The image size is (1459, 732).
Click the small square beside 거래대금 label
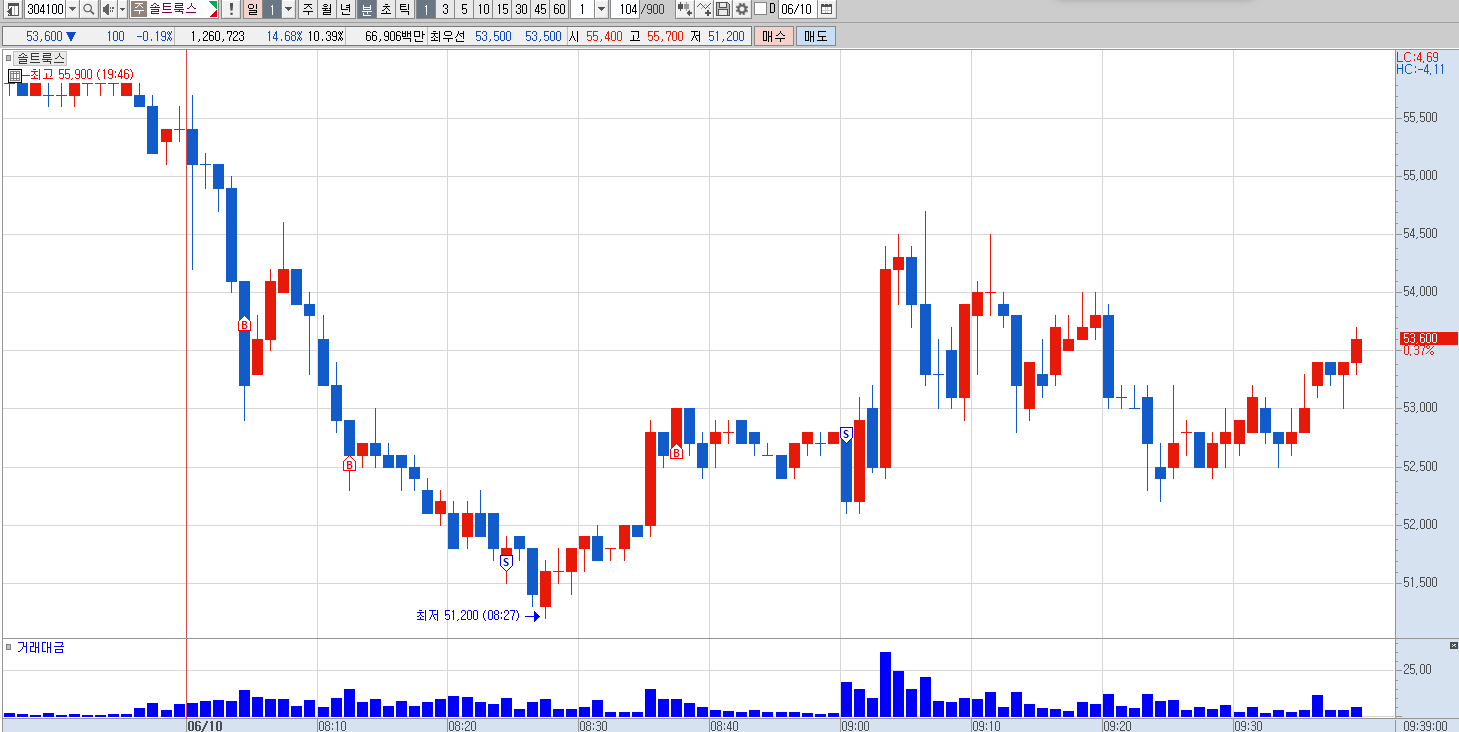[x=9, y=647]
